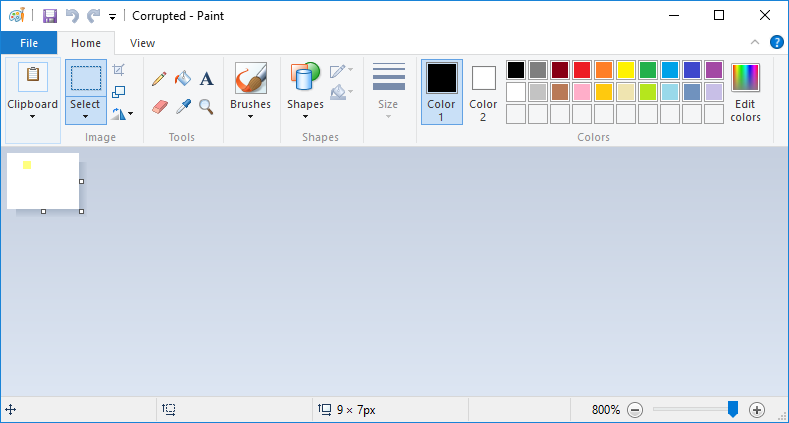Switch to the View tab
Viewport: 789px width, 423px height.
pyautogui.click(x=142, y=43)
